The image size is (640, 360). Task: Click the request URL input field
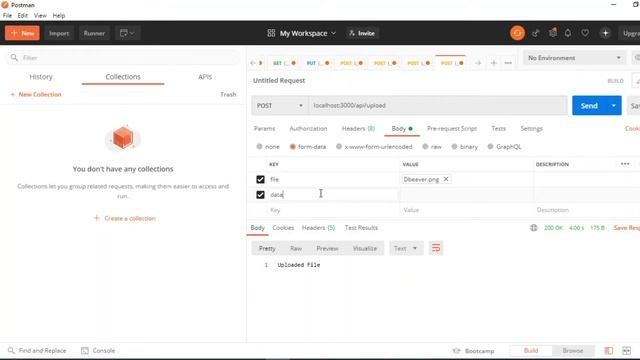pyautogui.click(x=438, y=105)
